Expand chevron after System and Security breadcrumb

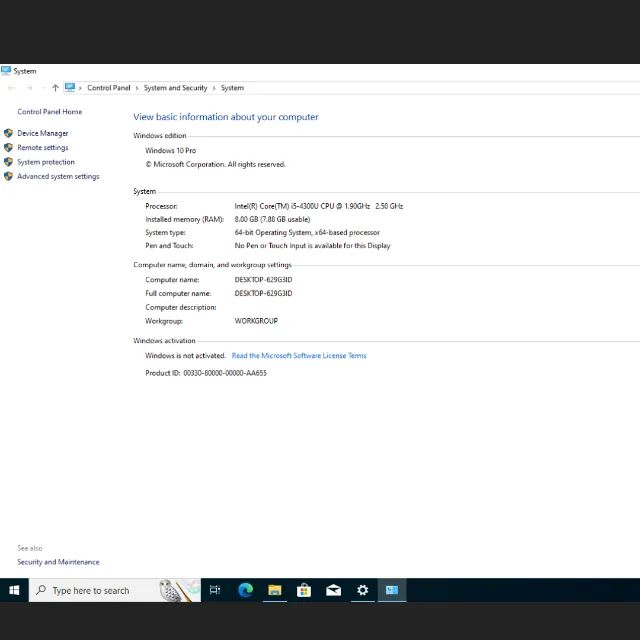coord(214,88)
